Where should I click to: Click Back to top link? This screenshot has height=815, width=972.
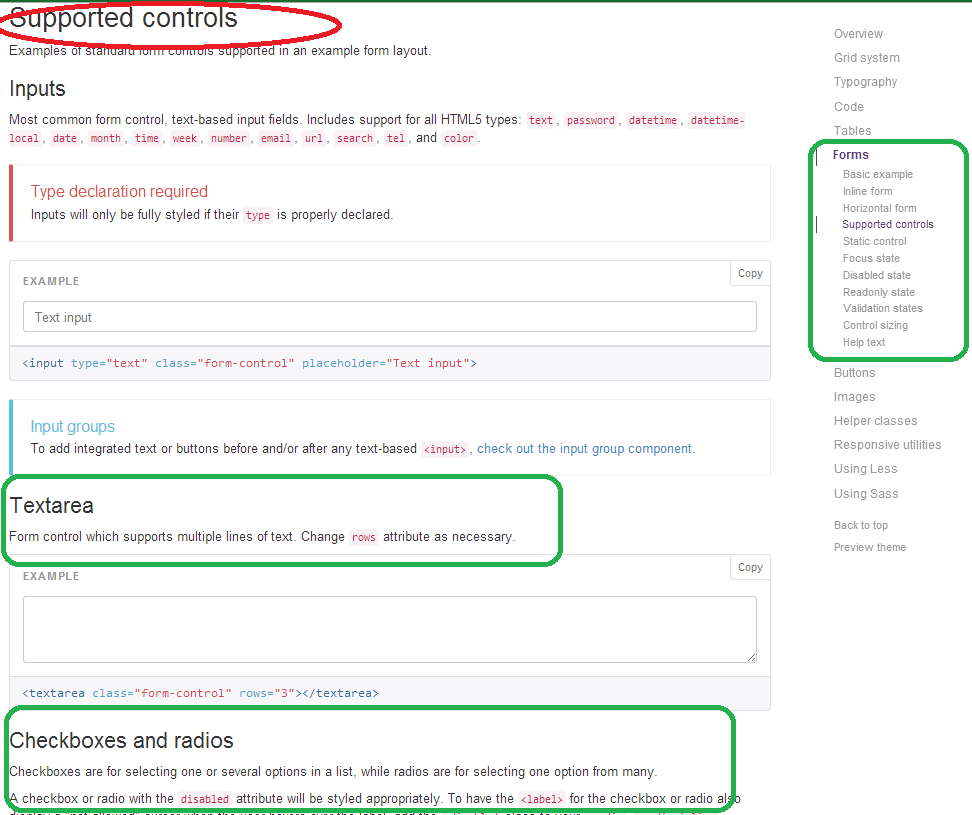[x=860, y=524]
